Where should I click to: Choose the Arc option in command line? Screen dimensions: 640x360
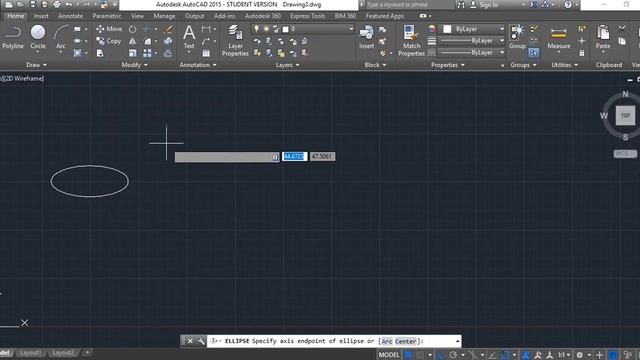click(x=387, y=341)
